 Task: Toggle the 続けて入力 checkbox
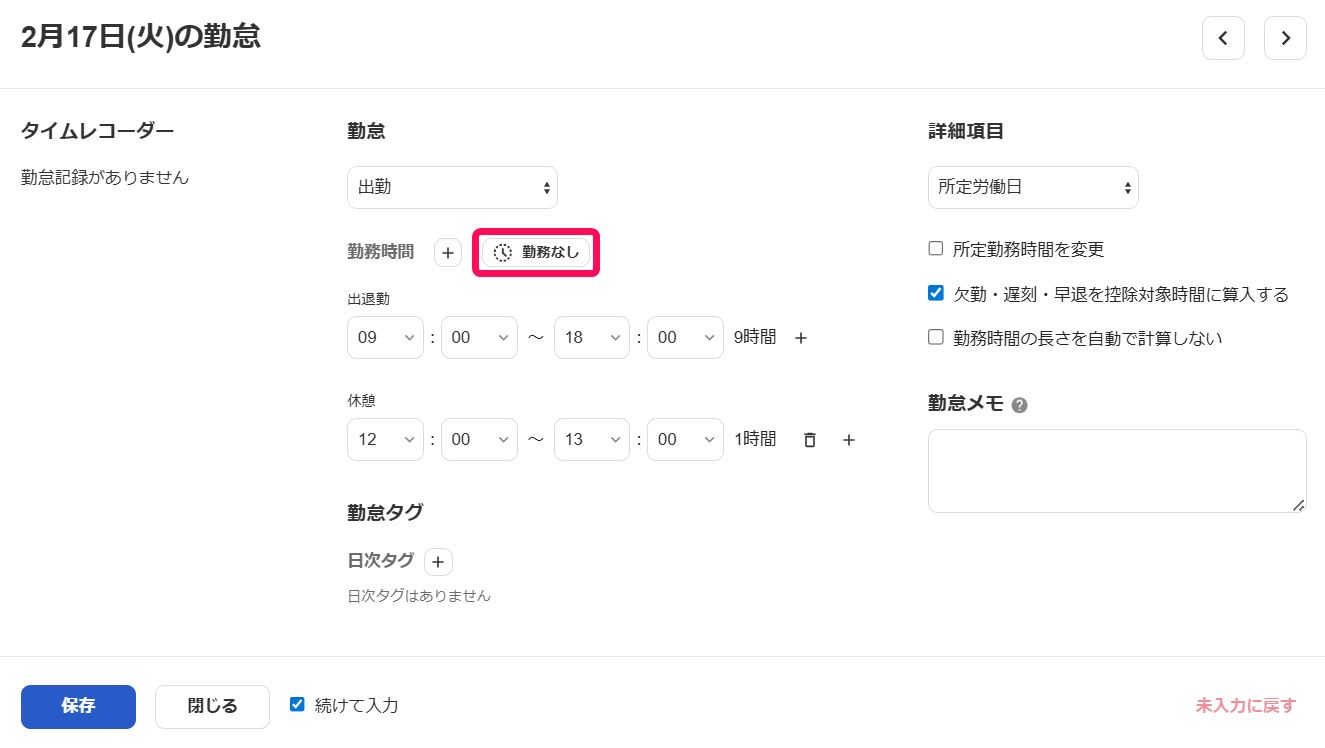tap(297, 705)
